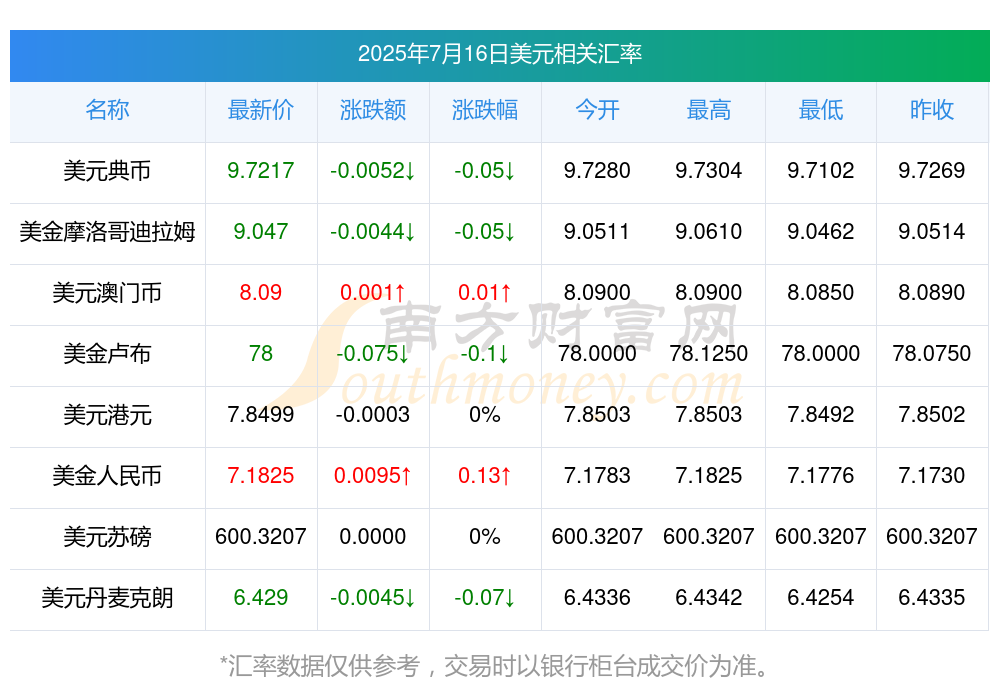The image size is (1000, 698).
Task: Click opening price 9.7280
Action: coord(597,170)
